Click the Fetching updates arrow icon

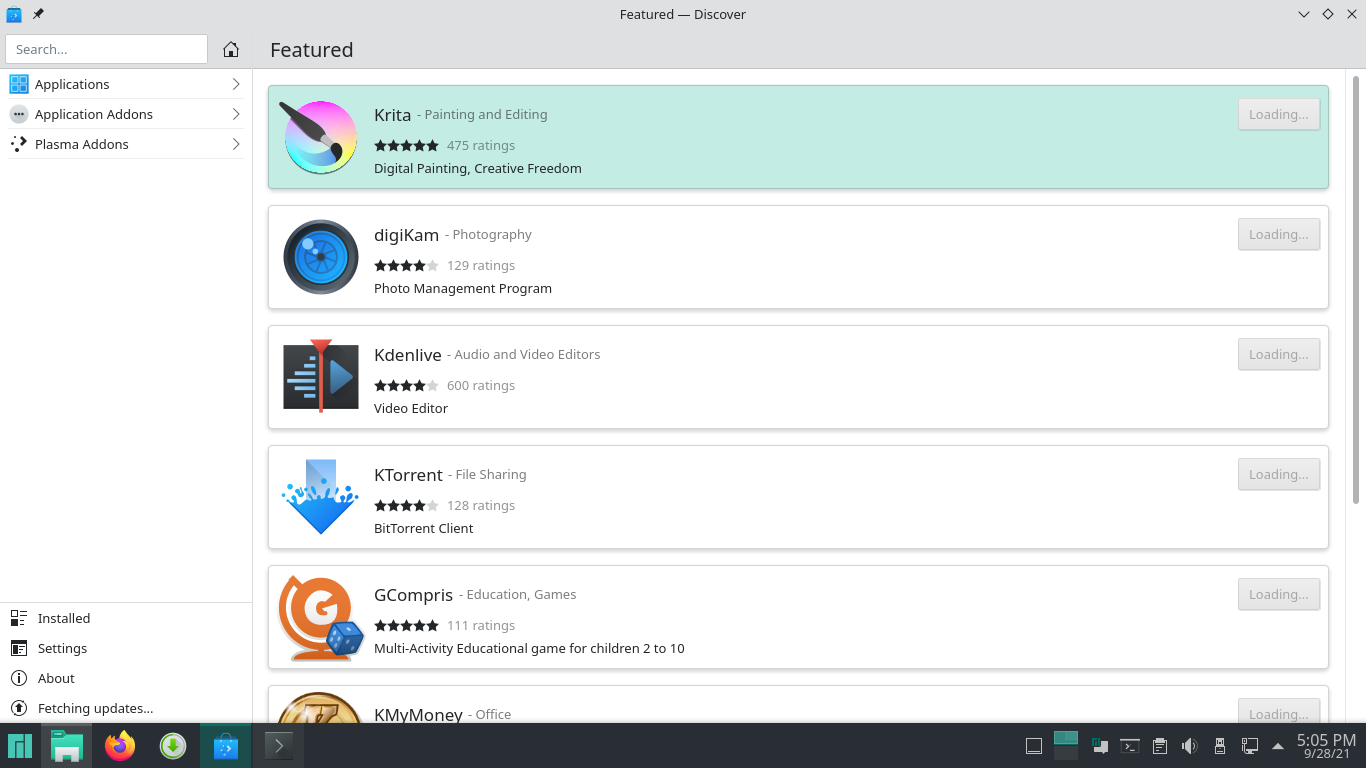tap(19, 708)
